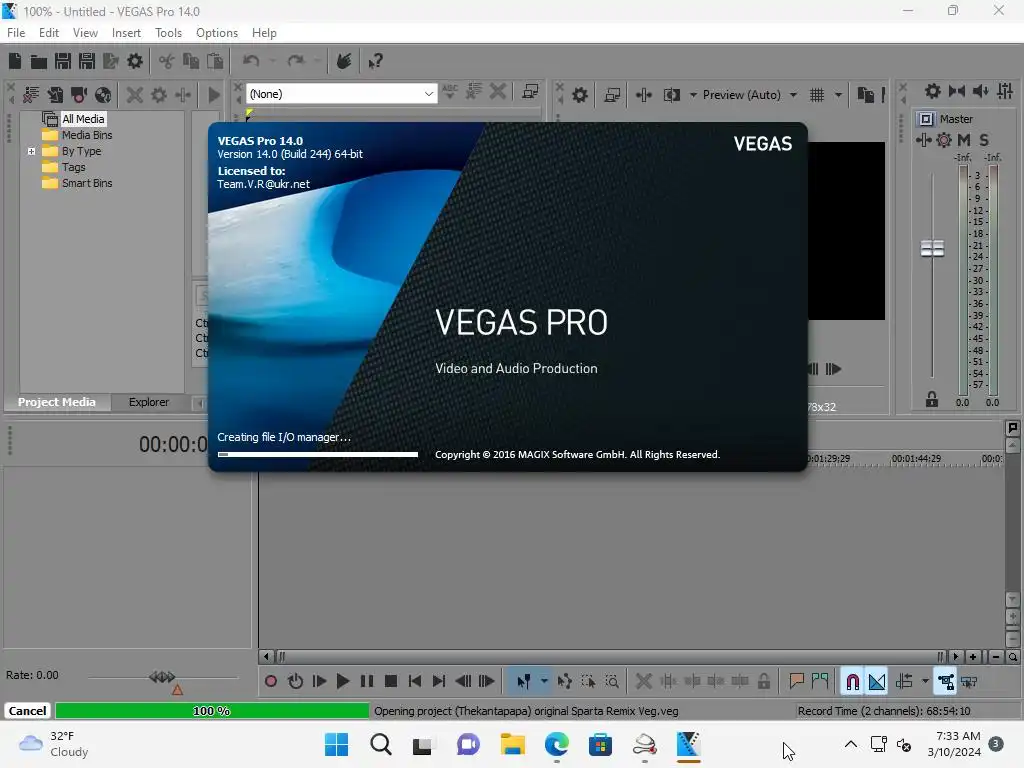Open the Auto Ripple dropdown arrow
Viewport: 1024px width, 768px height.
(x=925, y=682)
